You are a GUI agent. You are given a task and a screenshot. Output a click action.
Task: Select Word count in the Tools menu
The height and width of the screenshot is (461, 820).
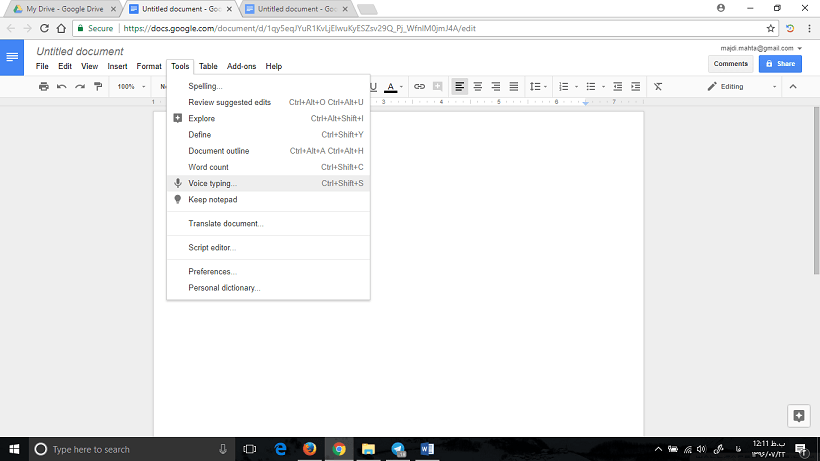(x=208, y=167)
